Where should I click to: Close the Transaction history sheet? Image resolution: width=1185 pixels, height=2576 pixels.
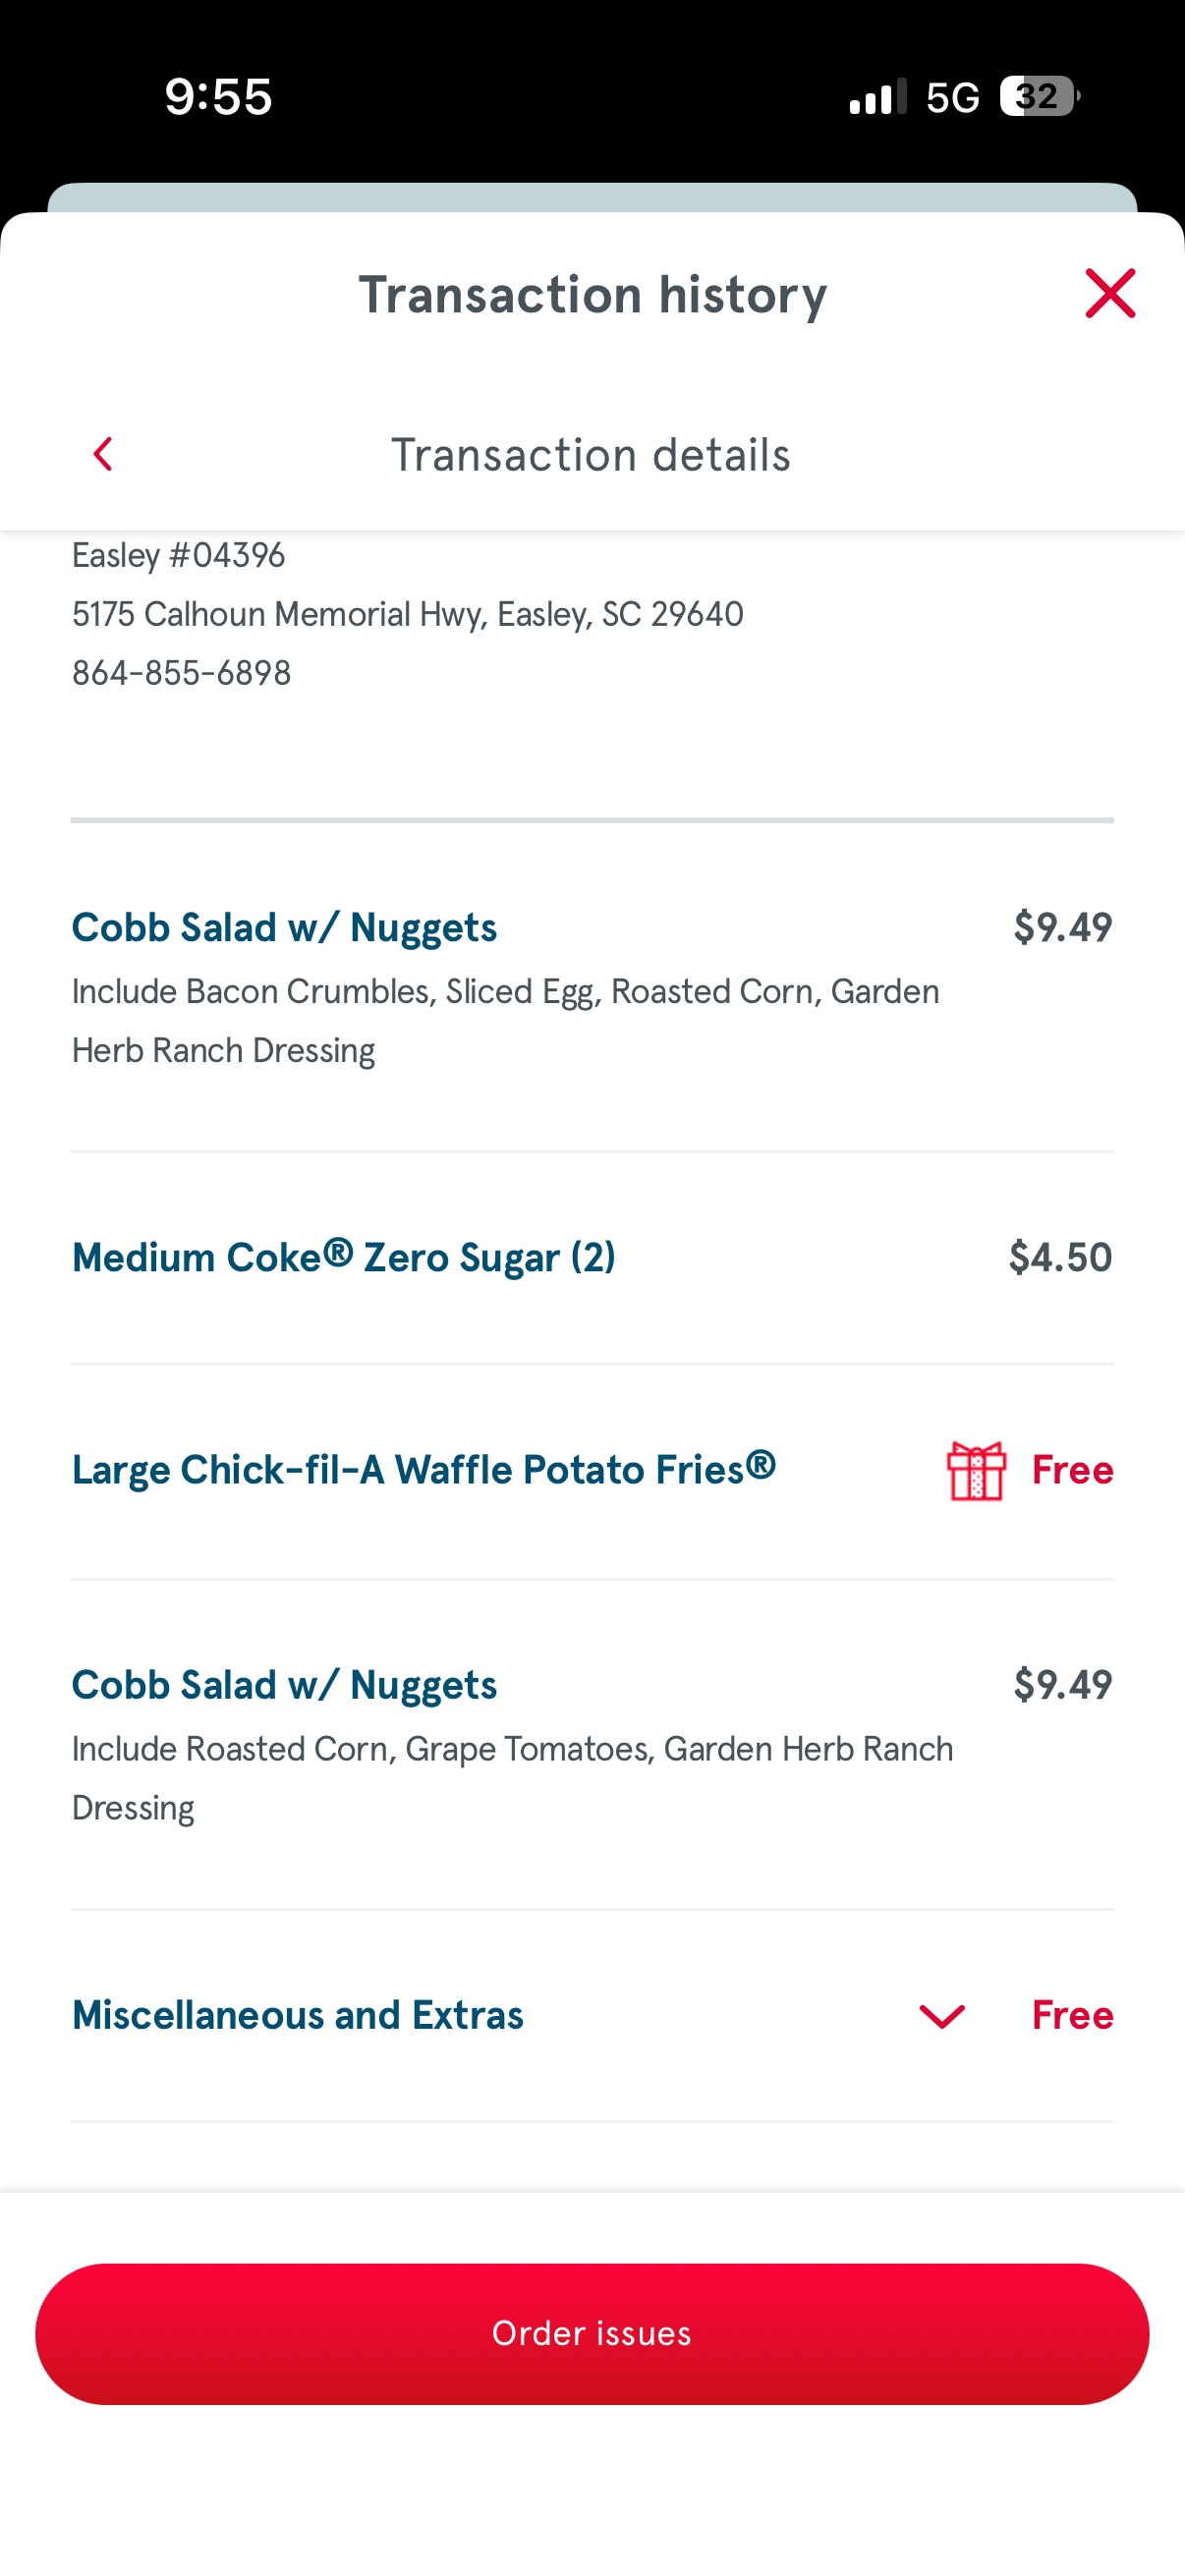[1109, 294]
